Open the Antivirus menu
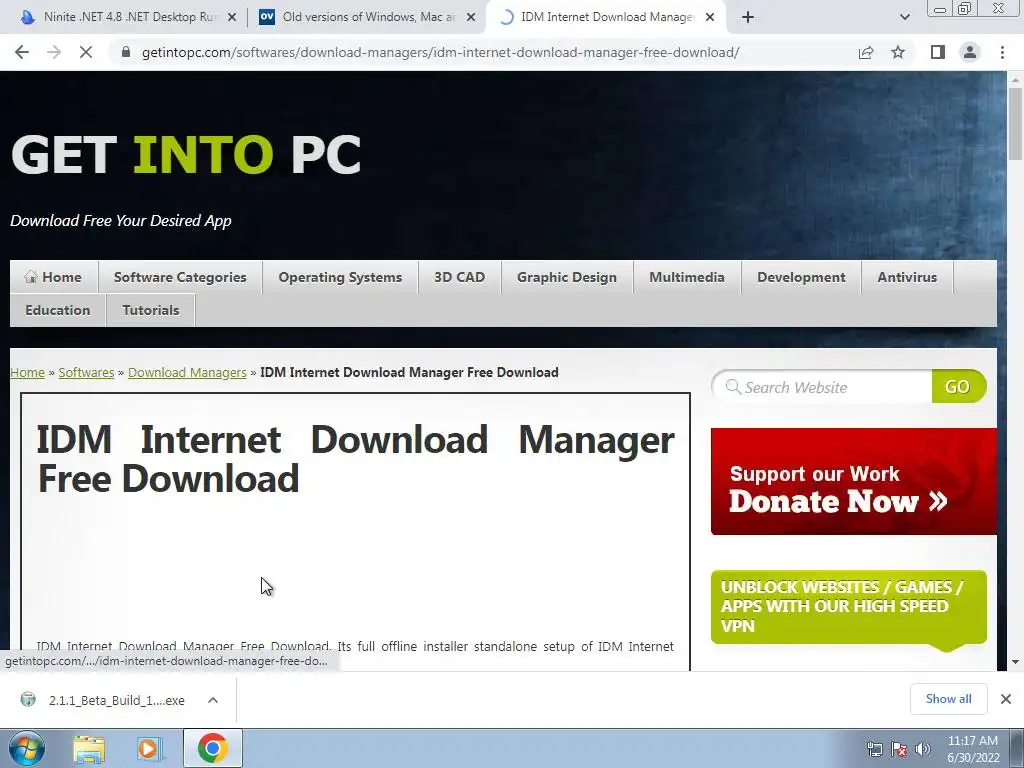 (x=907, y=277)
